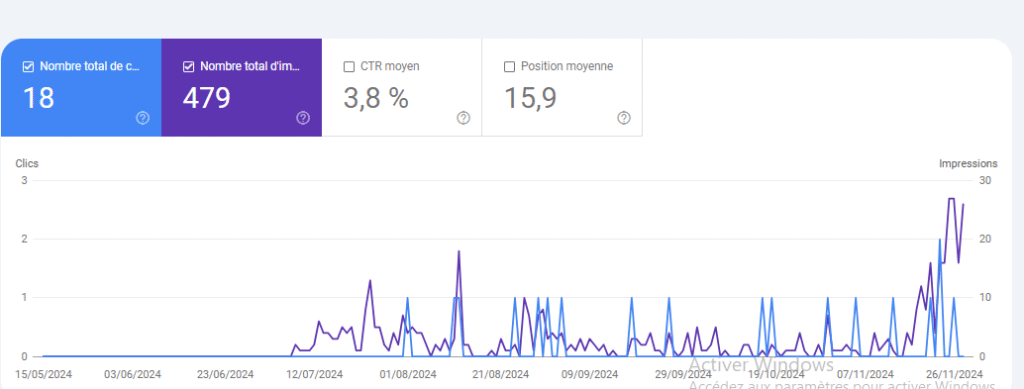The image size is (1024, 389).
Task: Click the Clics axis label
Action: (27, 164)
